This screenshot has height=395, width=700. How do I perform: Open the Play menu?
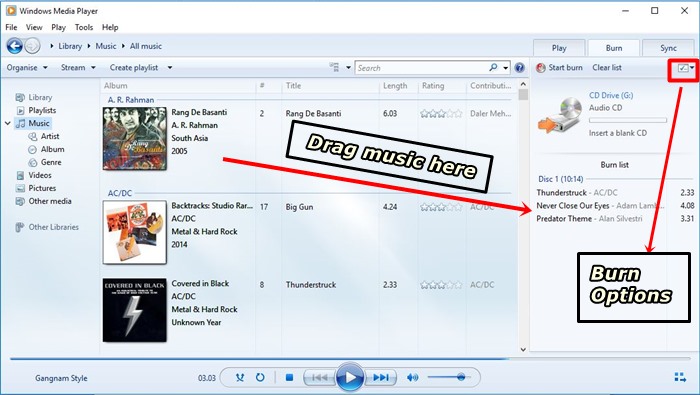58,27
